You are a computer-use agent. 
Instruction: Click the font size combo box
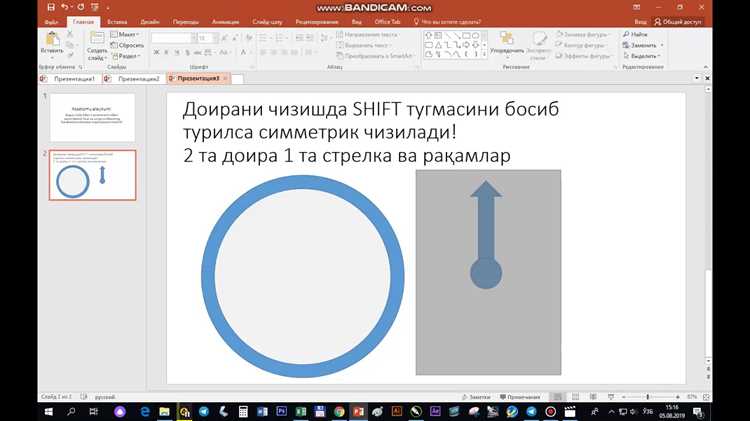point(208,38)
